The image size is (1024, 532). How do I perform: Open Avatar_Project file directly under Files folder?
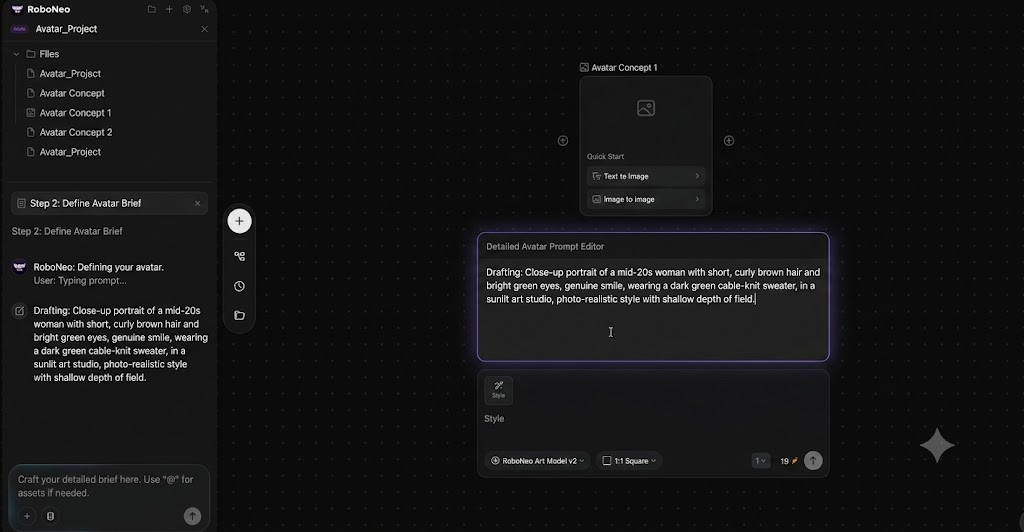[70, 74]
